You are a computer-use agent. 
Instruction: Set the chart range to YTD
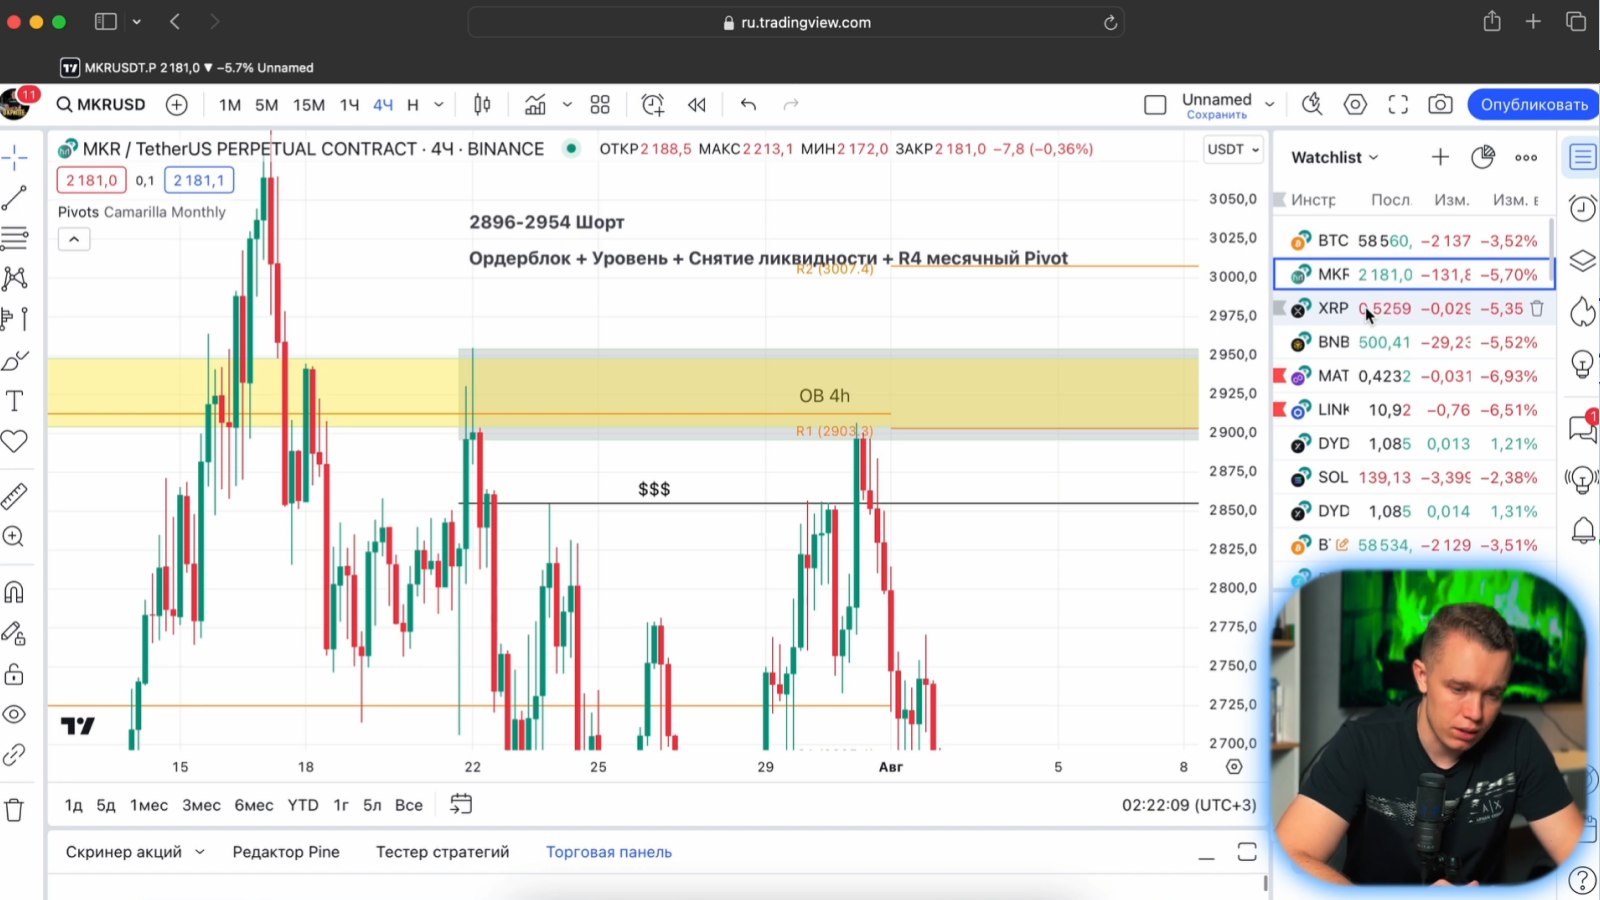pyautogui.click(x=303, y=805)
